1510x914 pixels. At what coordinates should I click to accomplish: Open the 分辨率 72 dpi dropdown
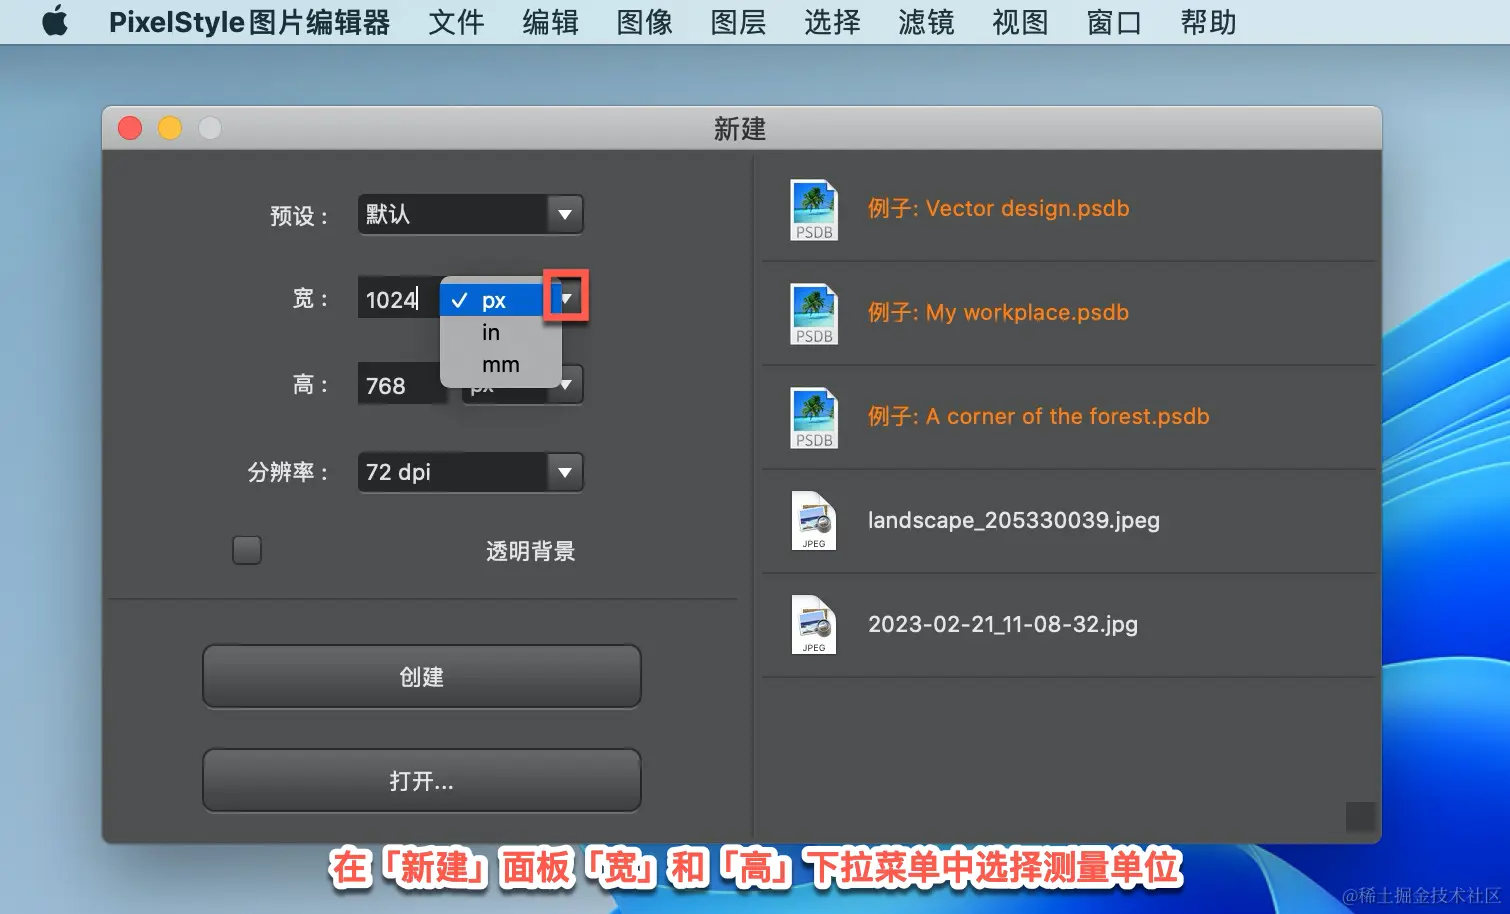(470, 472)
